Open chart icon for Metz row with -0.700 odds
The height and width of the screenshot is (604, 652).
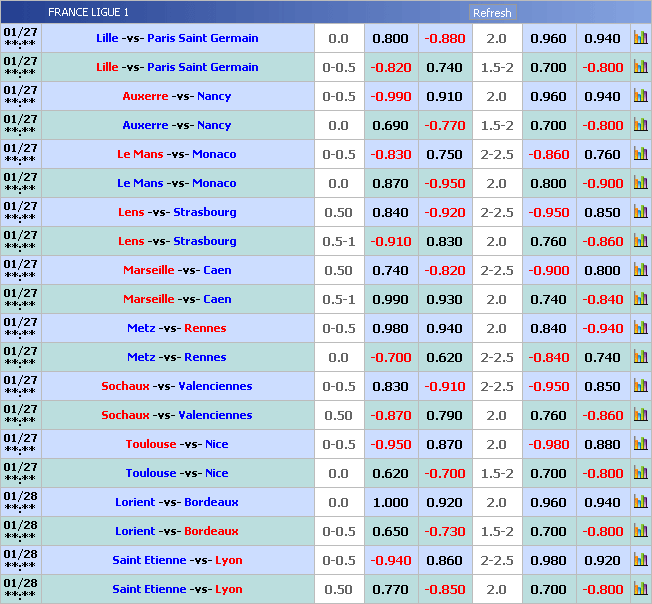coord(640,358)
